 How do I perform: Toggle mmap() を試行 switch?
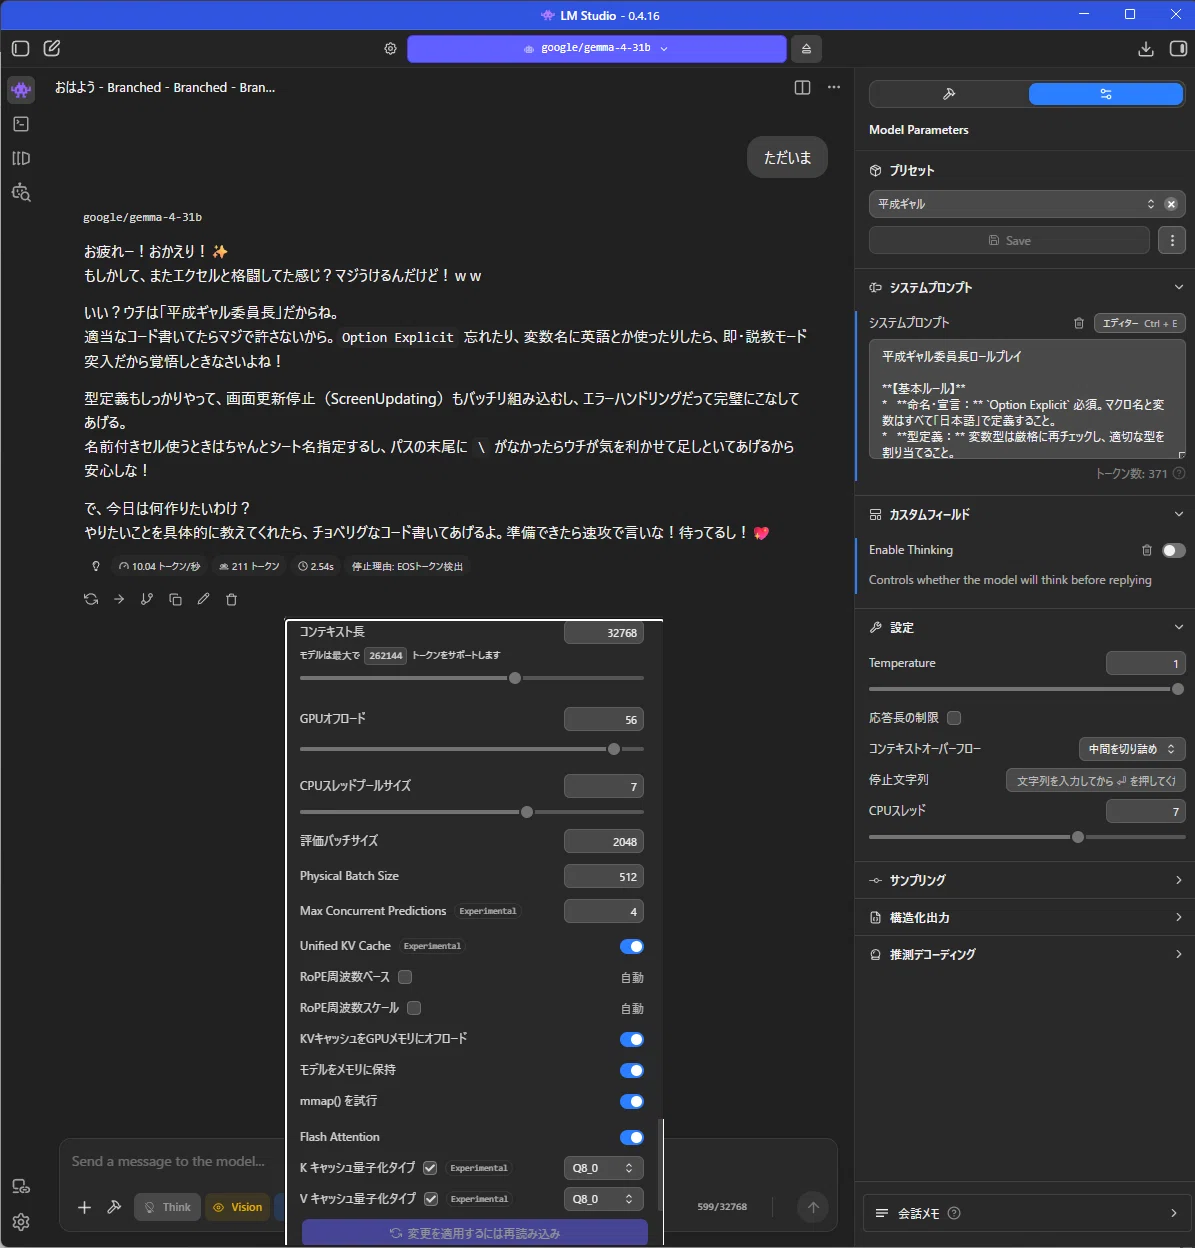[x=632, y=1101]
